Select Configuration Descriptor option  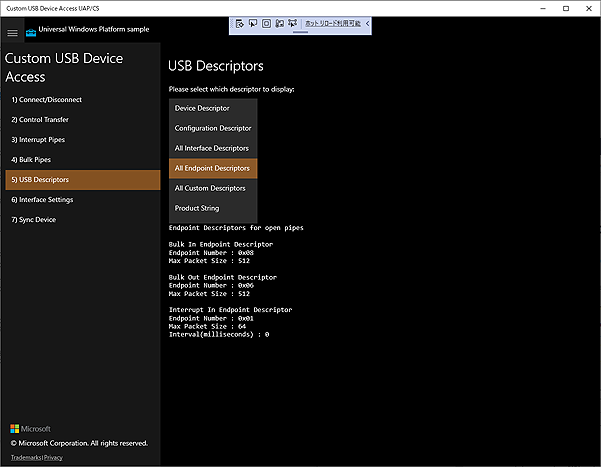tap(212, 128)
